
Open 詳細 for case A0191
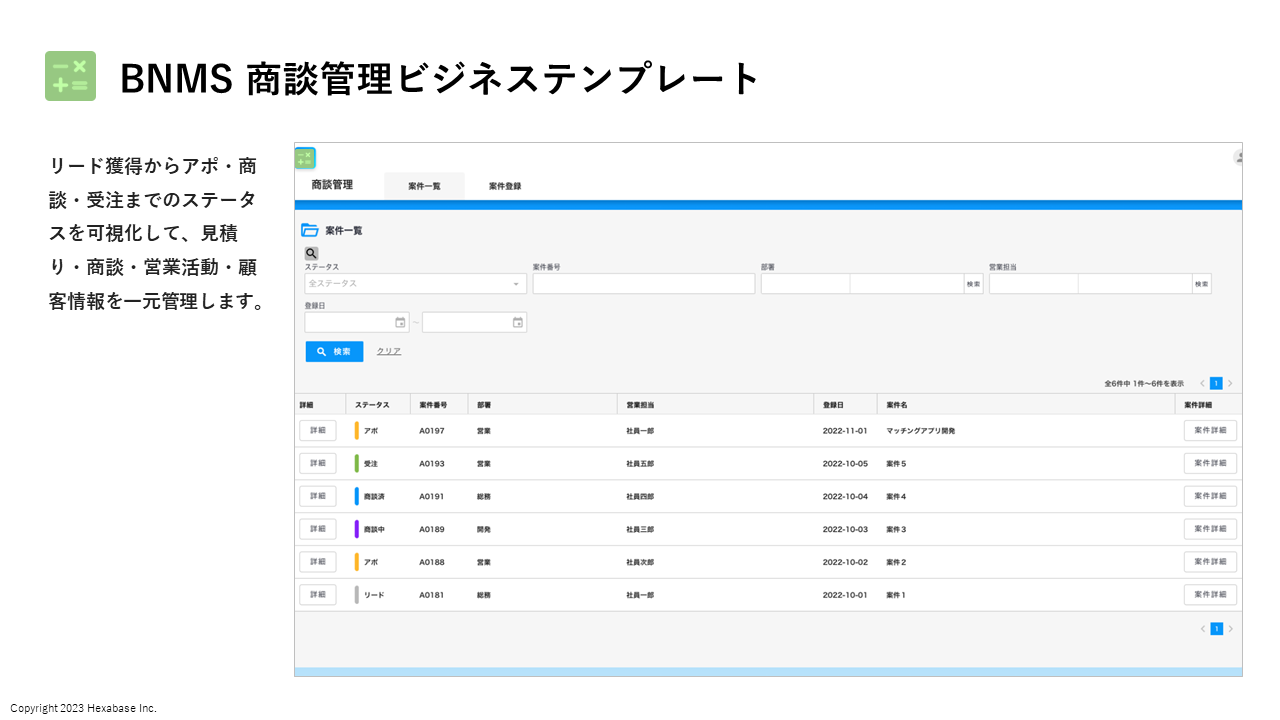click(x=317, y=496)
